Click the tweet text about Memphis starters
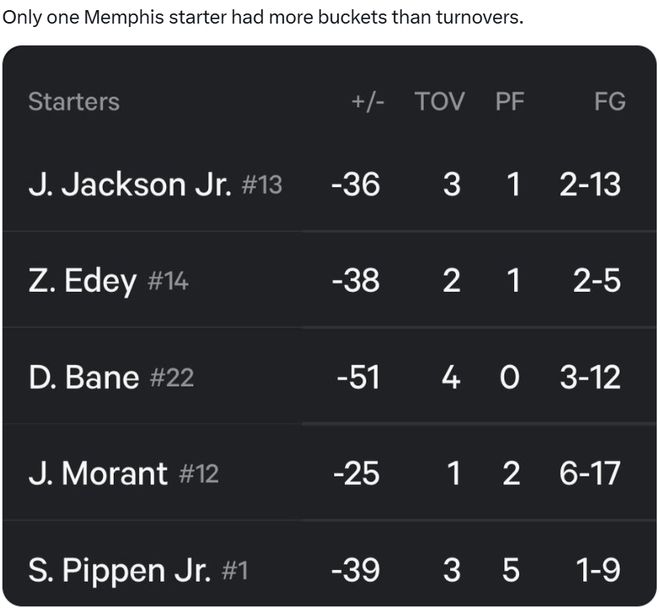 click(x=263, y=18)
